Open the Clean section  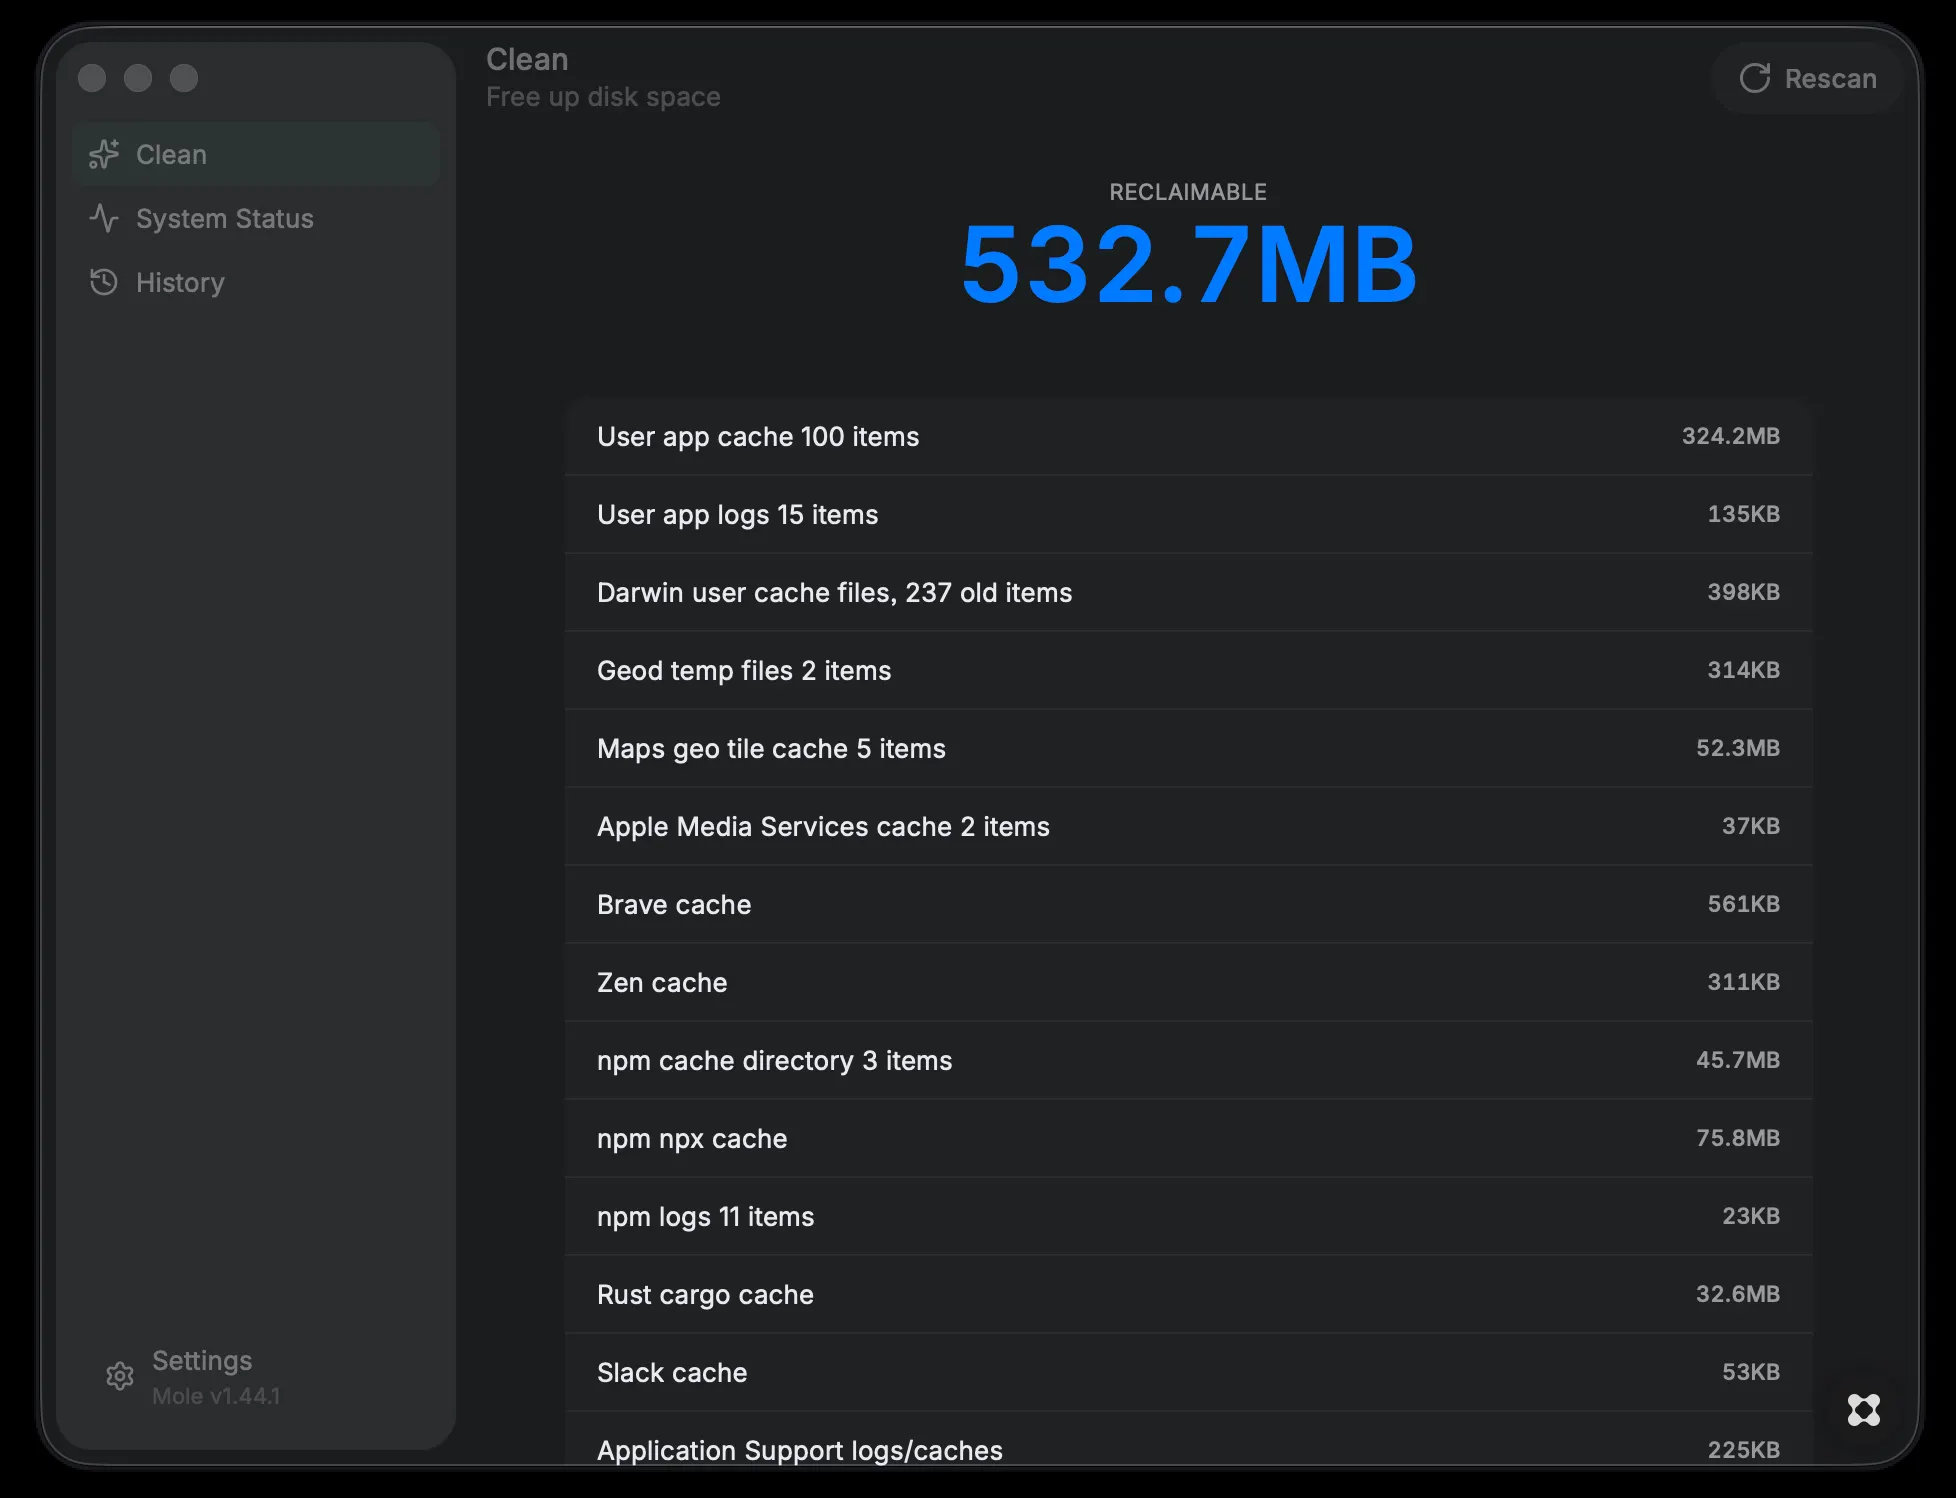pyautogui.click(x=256, y=154)
